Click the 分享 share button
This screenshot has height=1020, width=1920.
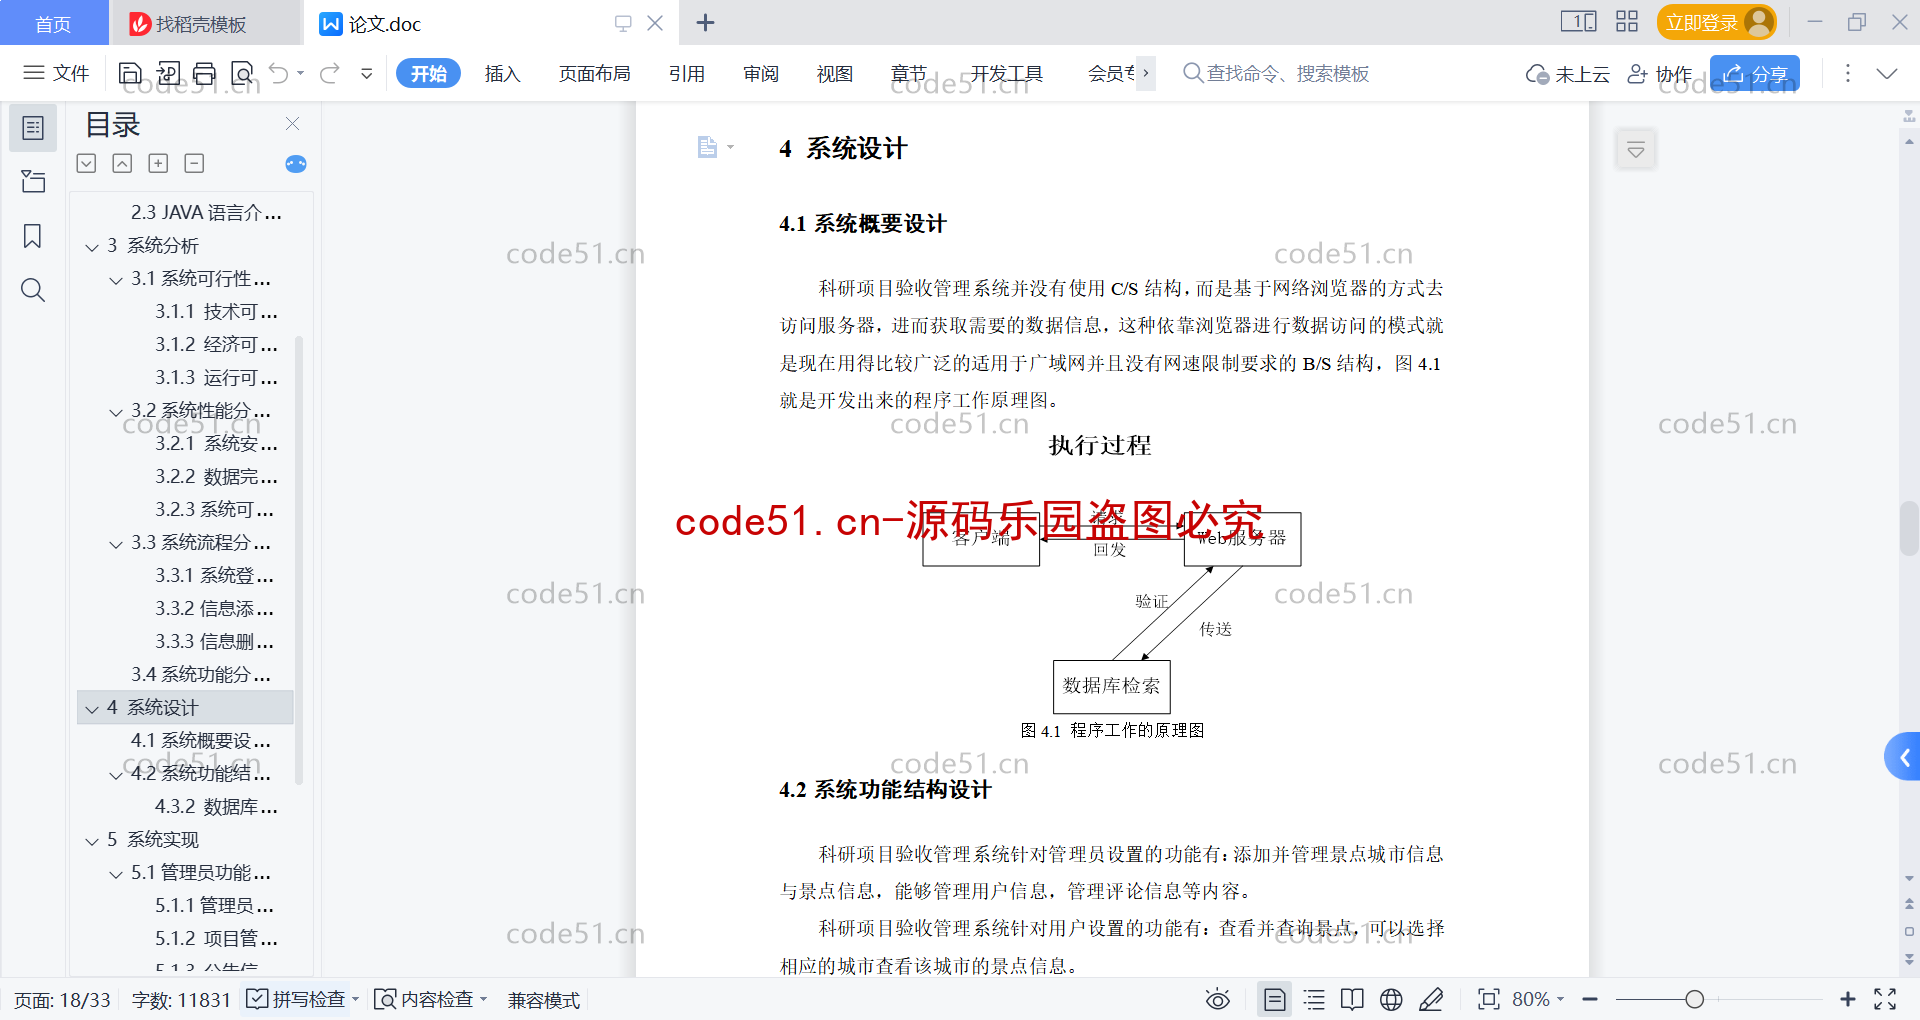[x=1755, y=74]
